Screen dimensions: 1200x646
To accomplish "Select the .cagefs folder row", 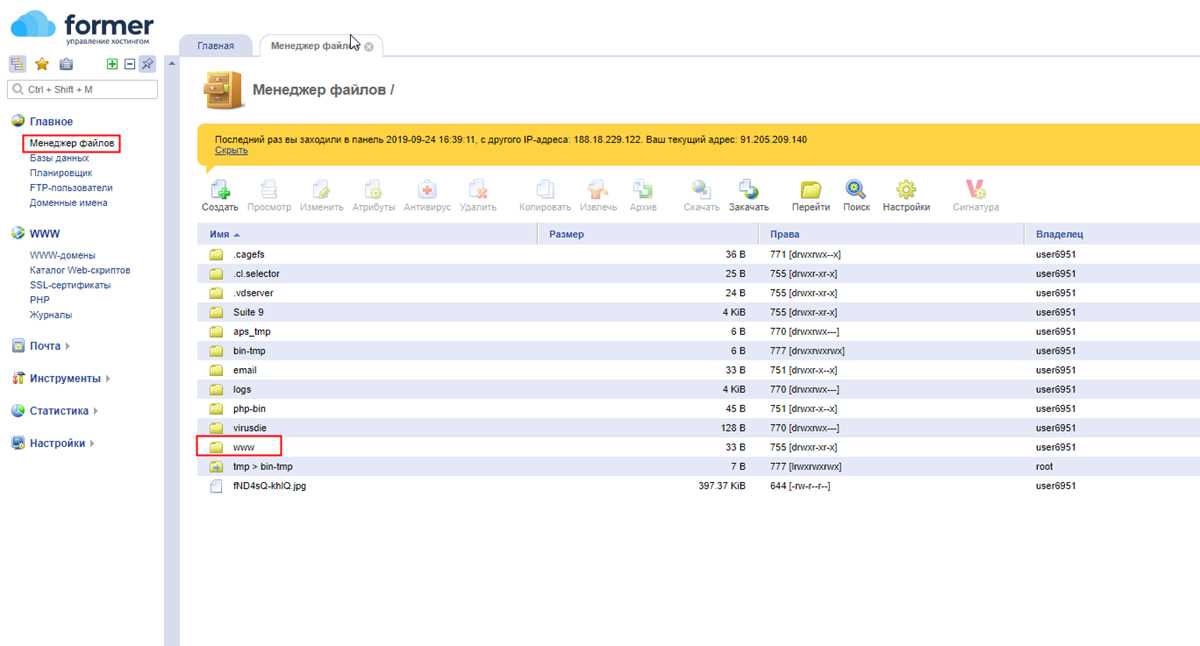I will tap(699, 254).
